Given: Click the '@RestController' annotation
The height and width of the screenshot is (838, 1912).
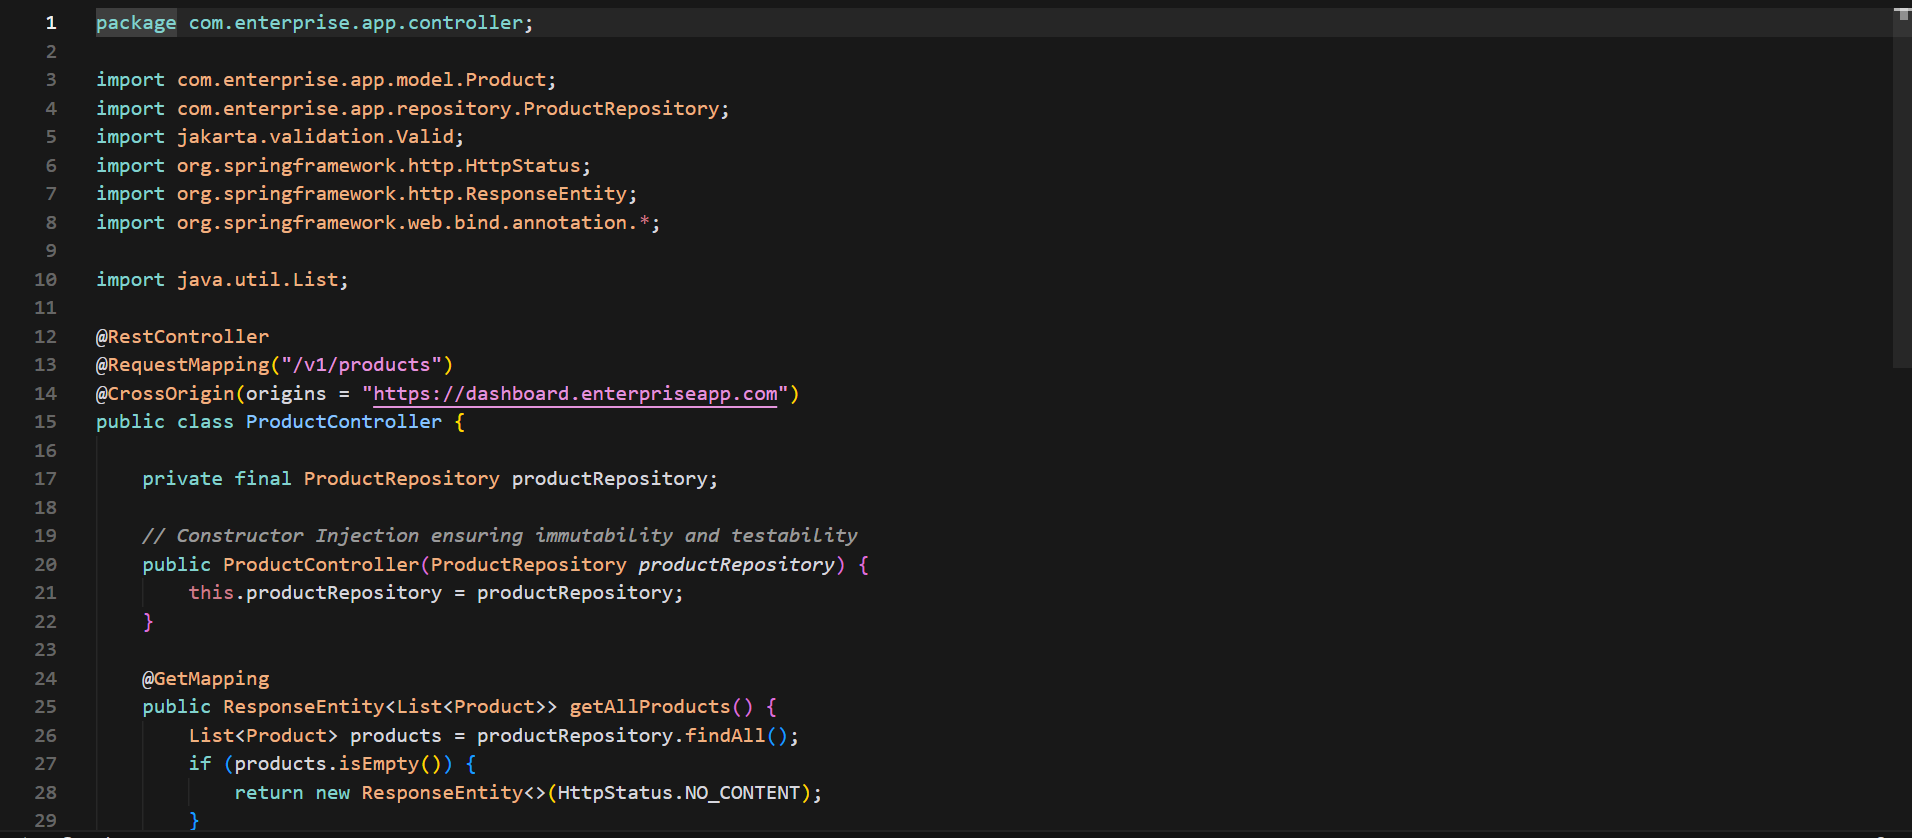Looking at the screenshot, I should [182, 337].
